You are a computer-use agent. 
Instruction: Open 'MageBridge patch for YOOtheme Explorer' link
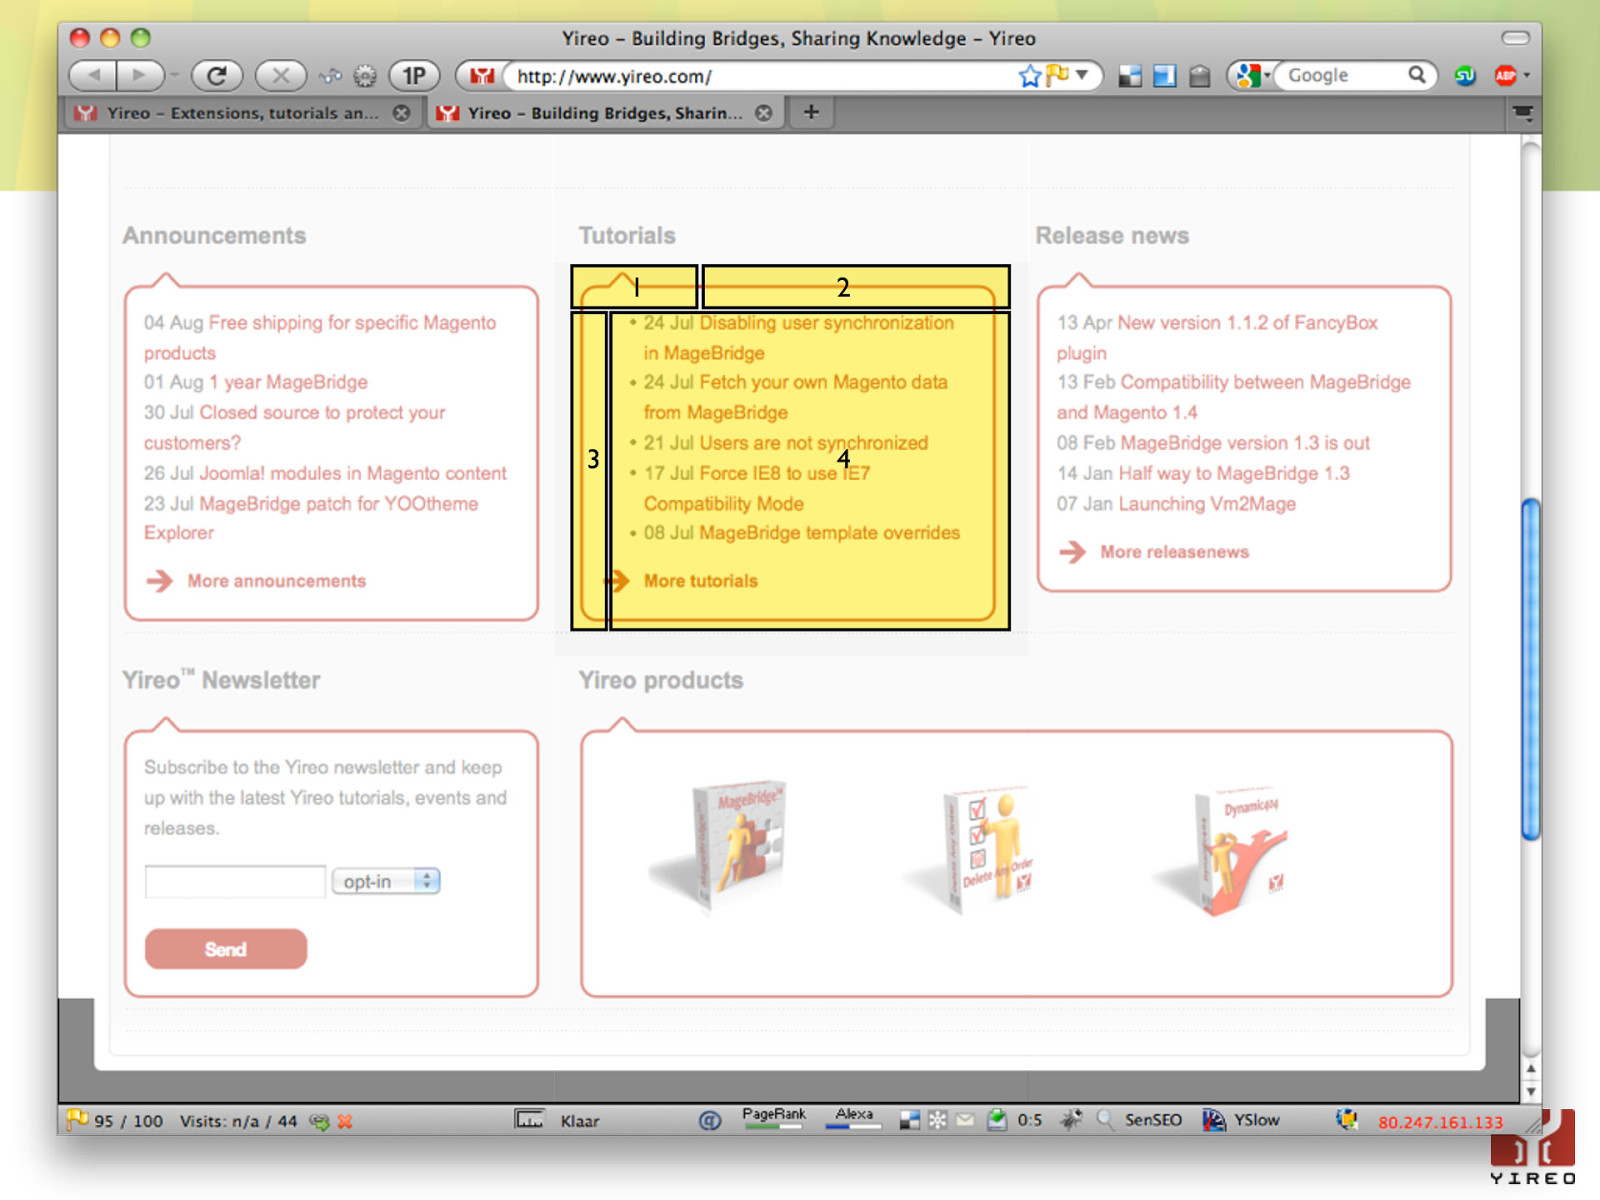point(311,518)
